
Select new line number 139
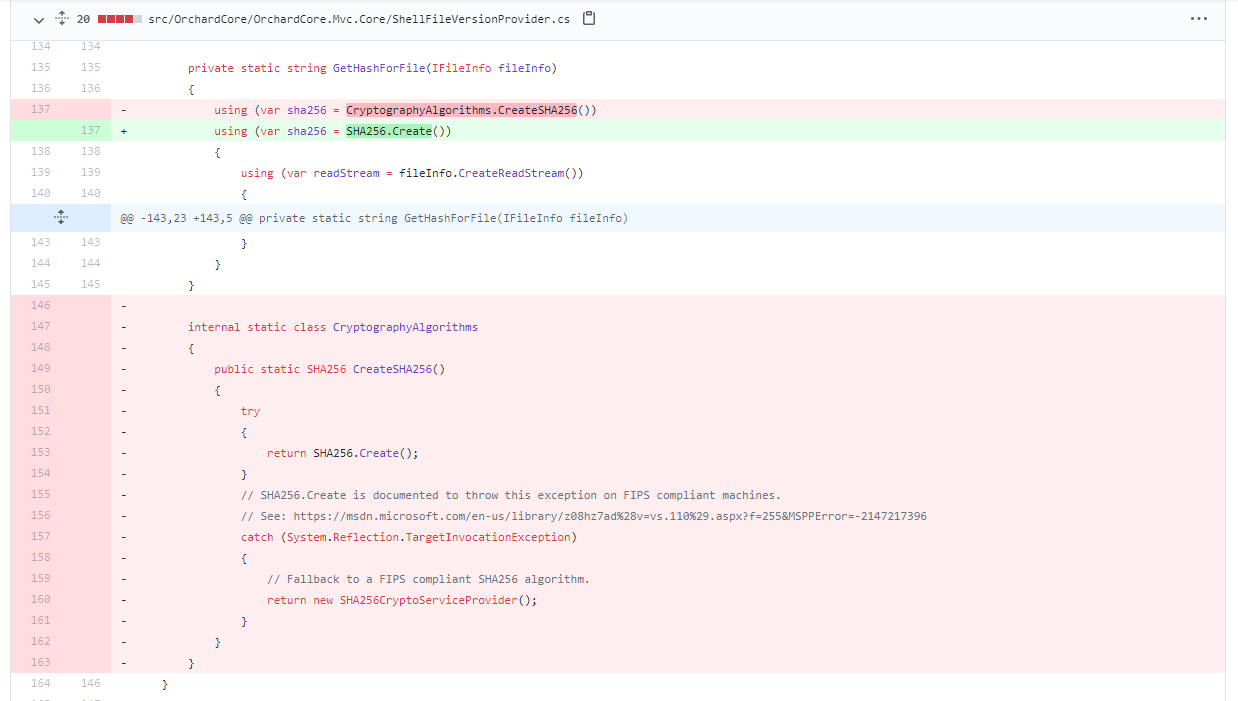(x=91, y=173)
